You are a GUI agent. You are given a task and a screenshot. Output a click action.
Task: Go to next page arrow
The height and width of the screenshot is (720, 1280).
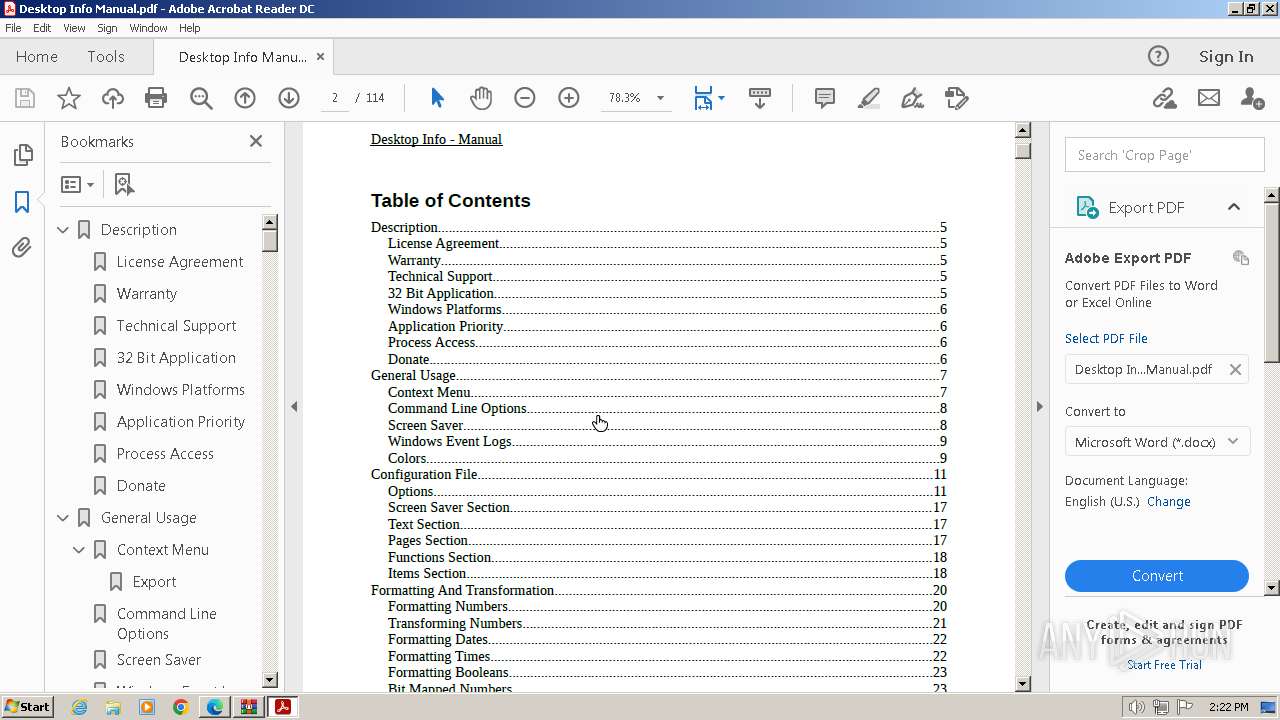[x=289, y=98]
